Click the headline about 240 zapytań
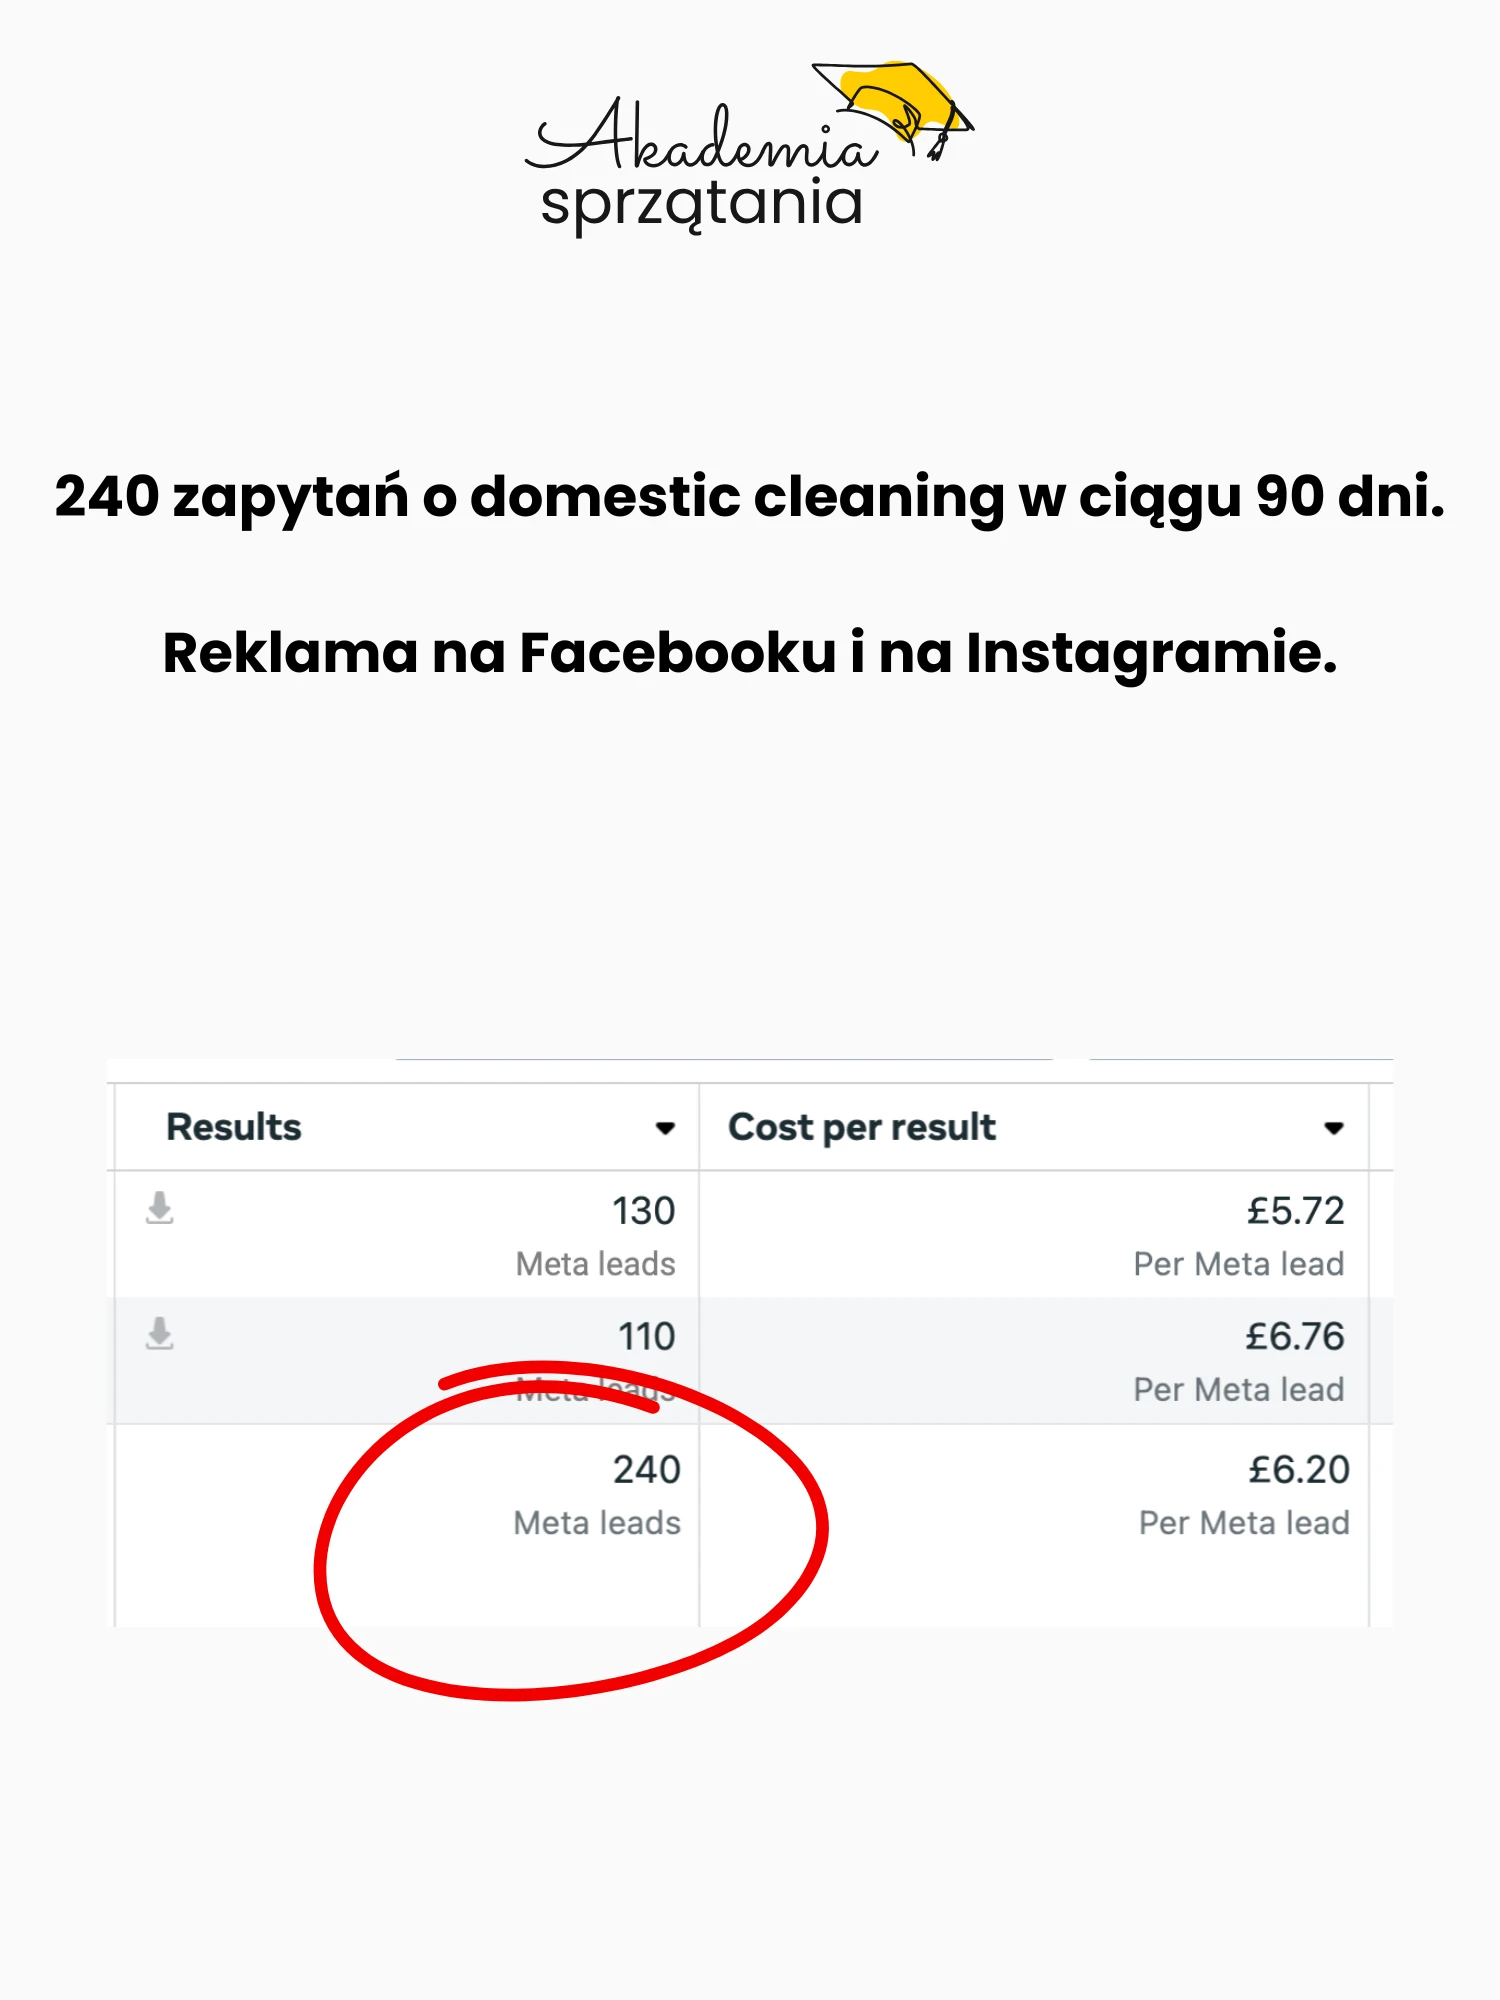 tap(750, 496)
